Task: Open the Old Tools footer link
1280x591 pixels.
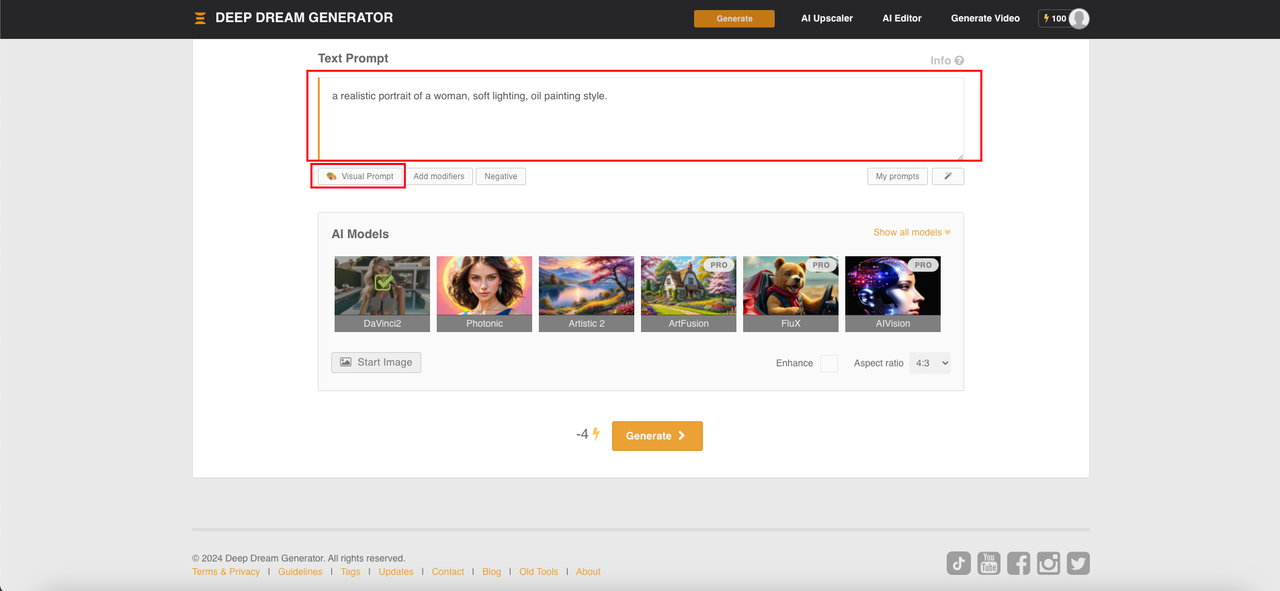Action: coord(539,572)
